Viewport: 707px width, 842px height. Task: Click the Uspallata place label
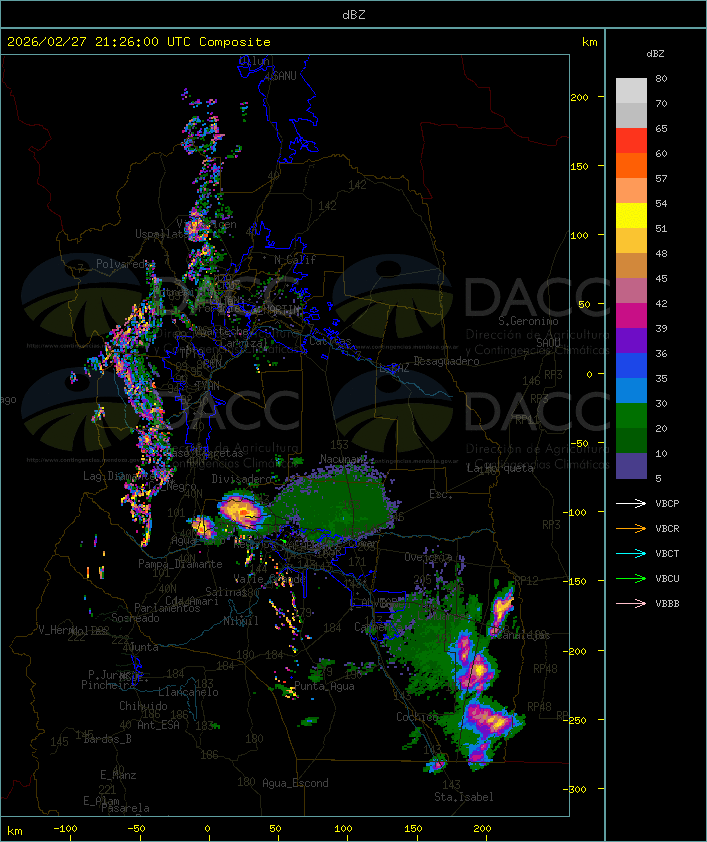click(159, 234)
